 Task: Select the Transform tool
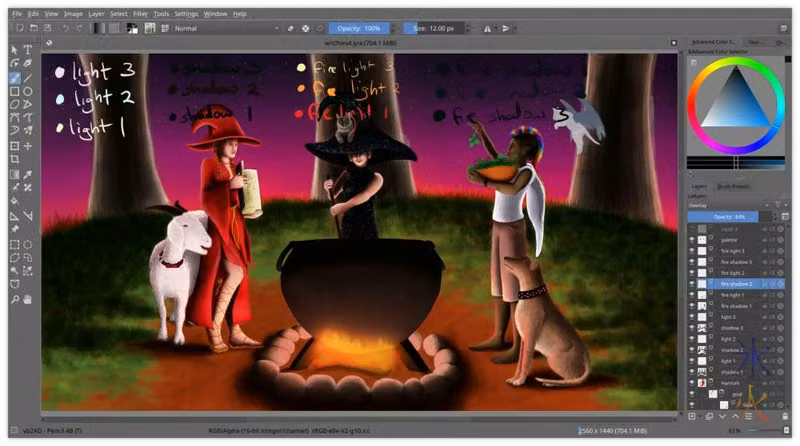[x=14, y=146]
